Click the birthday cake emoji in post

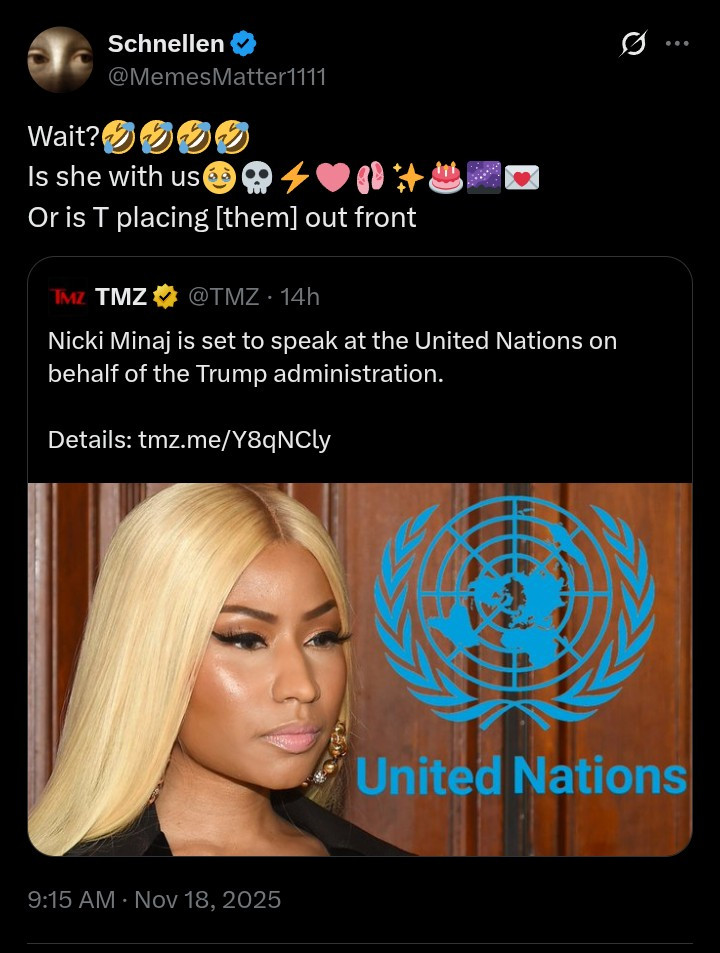447,177
